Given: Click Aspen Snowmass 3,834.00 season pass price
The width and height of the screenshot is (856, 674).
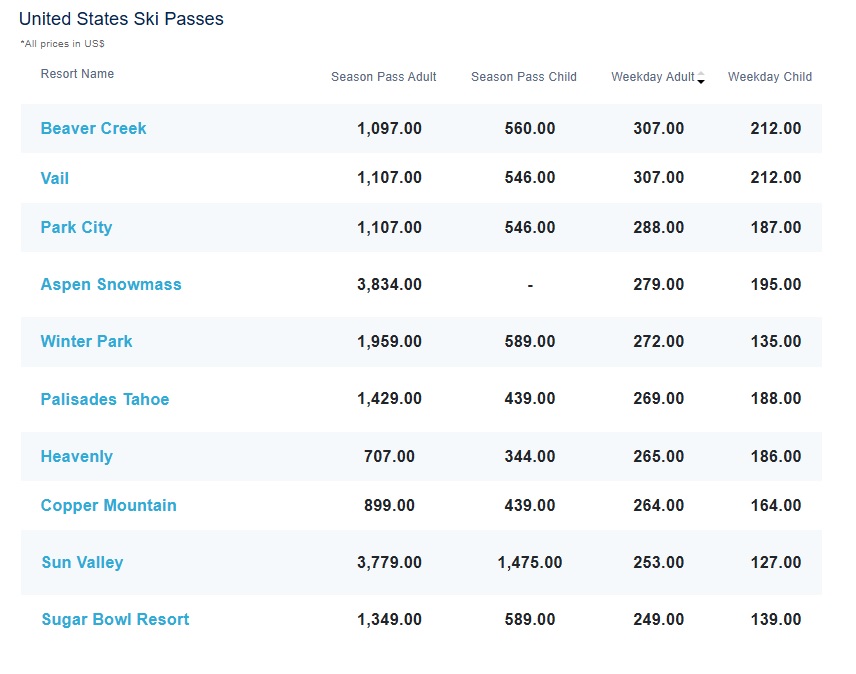Looking at the screenshot, I should click(389, 284).
